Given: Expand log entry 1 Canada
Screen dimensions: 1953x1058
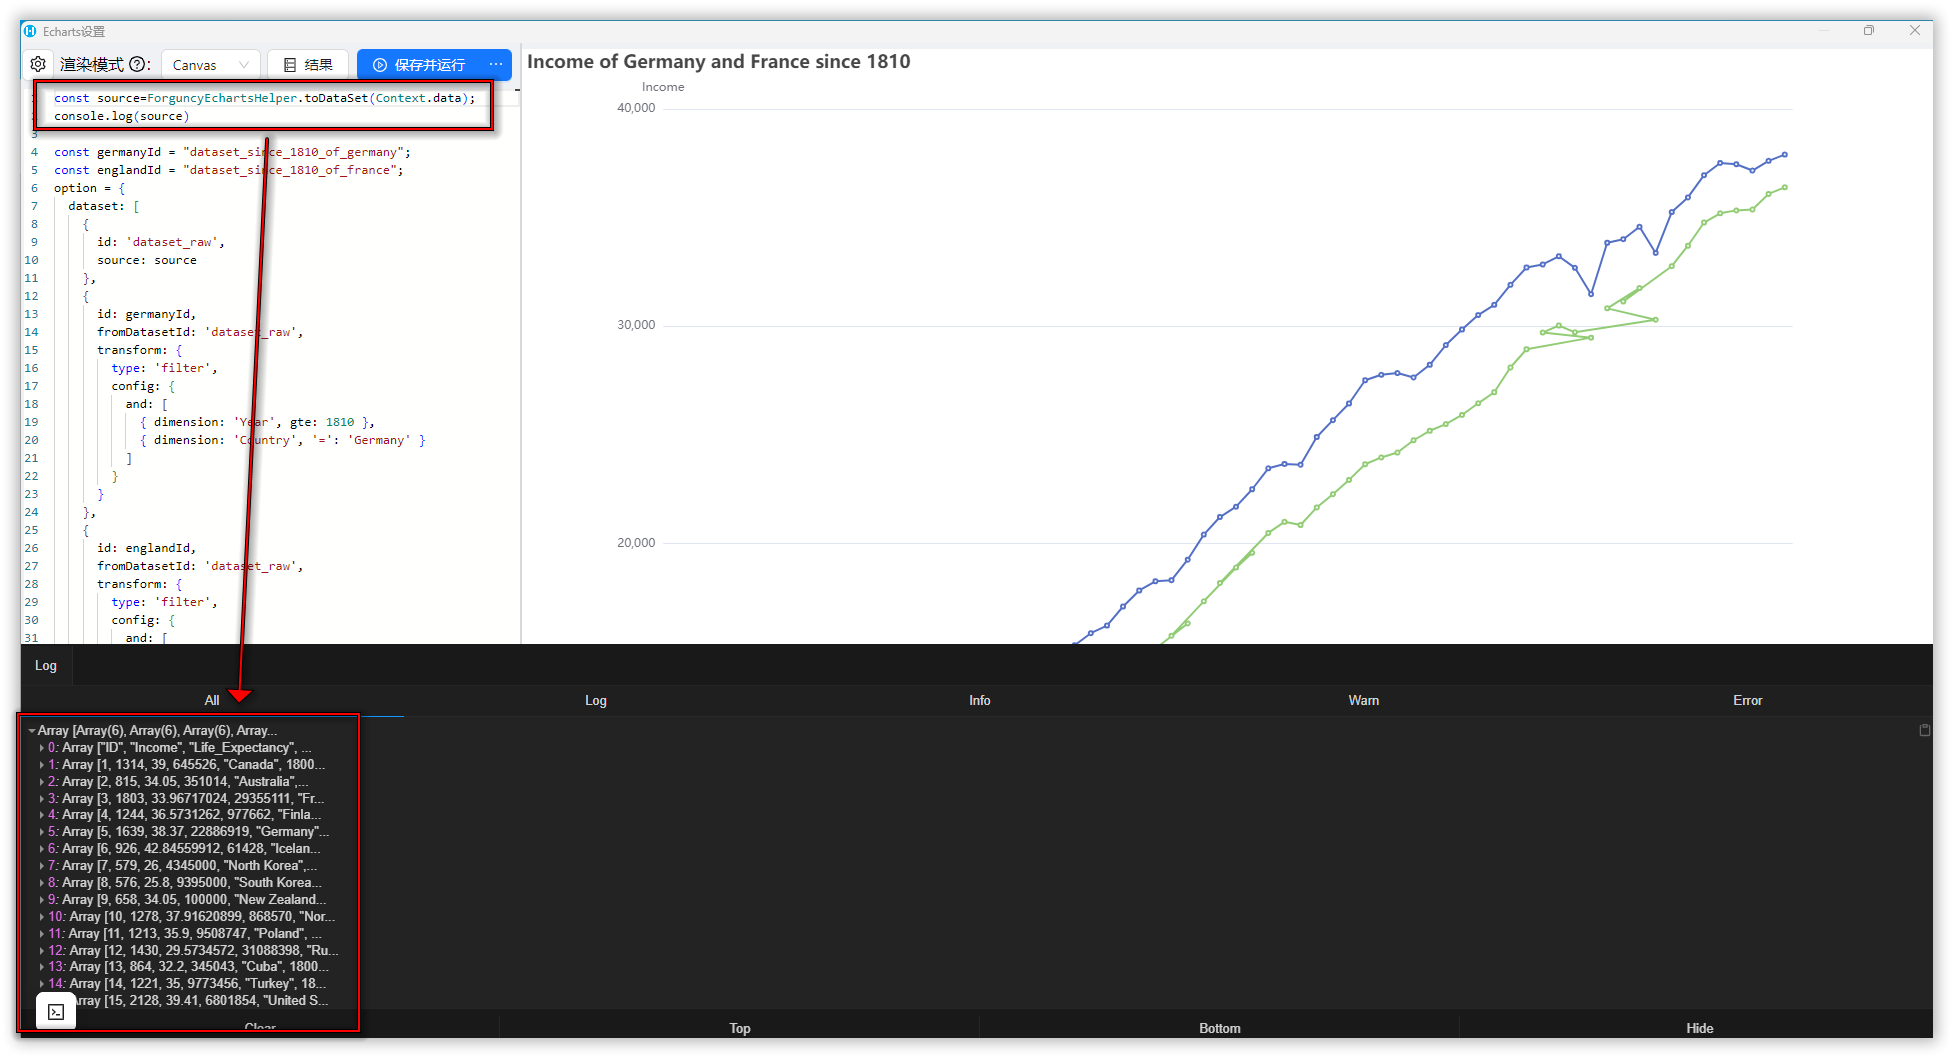Looking at the screenshot, I should pos(42,765).
